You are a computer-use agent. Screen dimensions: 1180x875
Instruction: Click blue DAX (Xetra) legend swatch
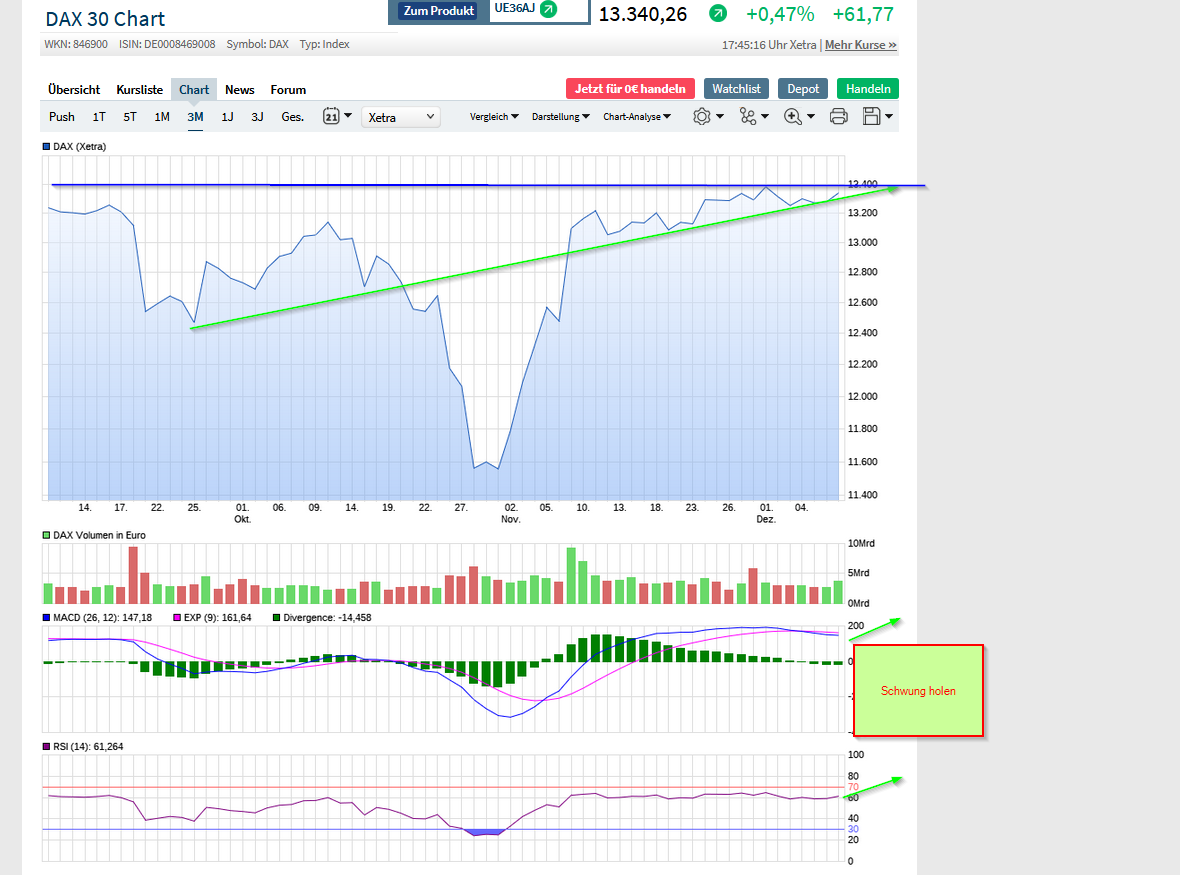point(46,147)
